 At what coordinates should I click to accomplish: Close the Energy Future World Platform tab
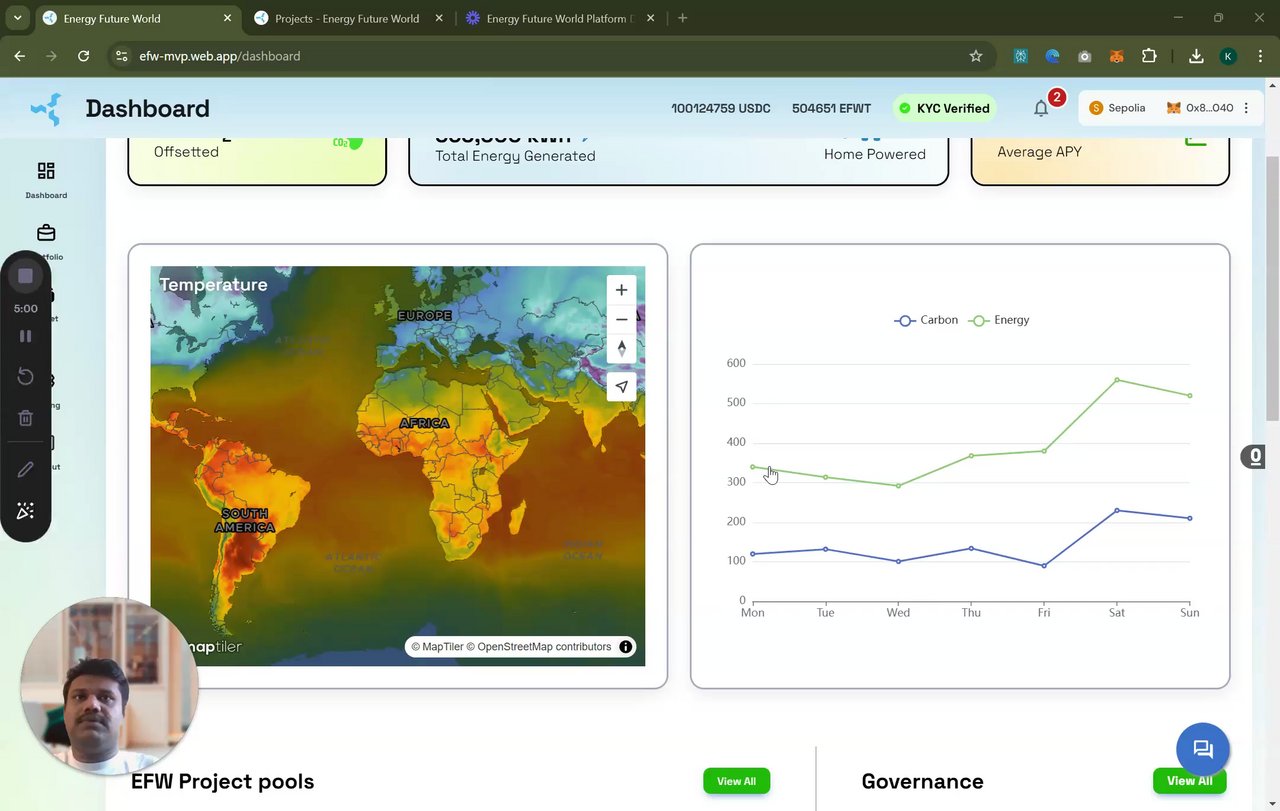tap(651, 18)
